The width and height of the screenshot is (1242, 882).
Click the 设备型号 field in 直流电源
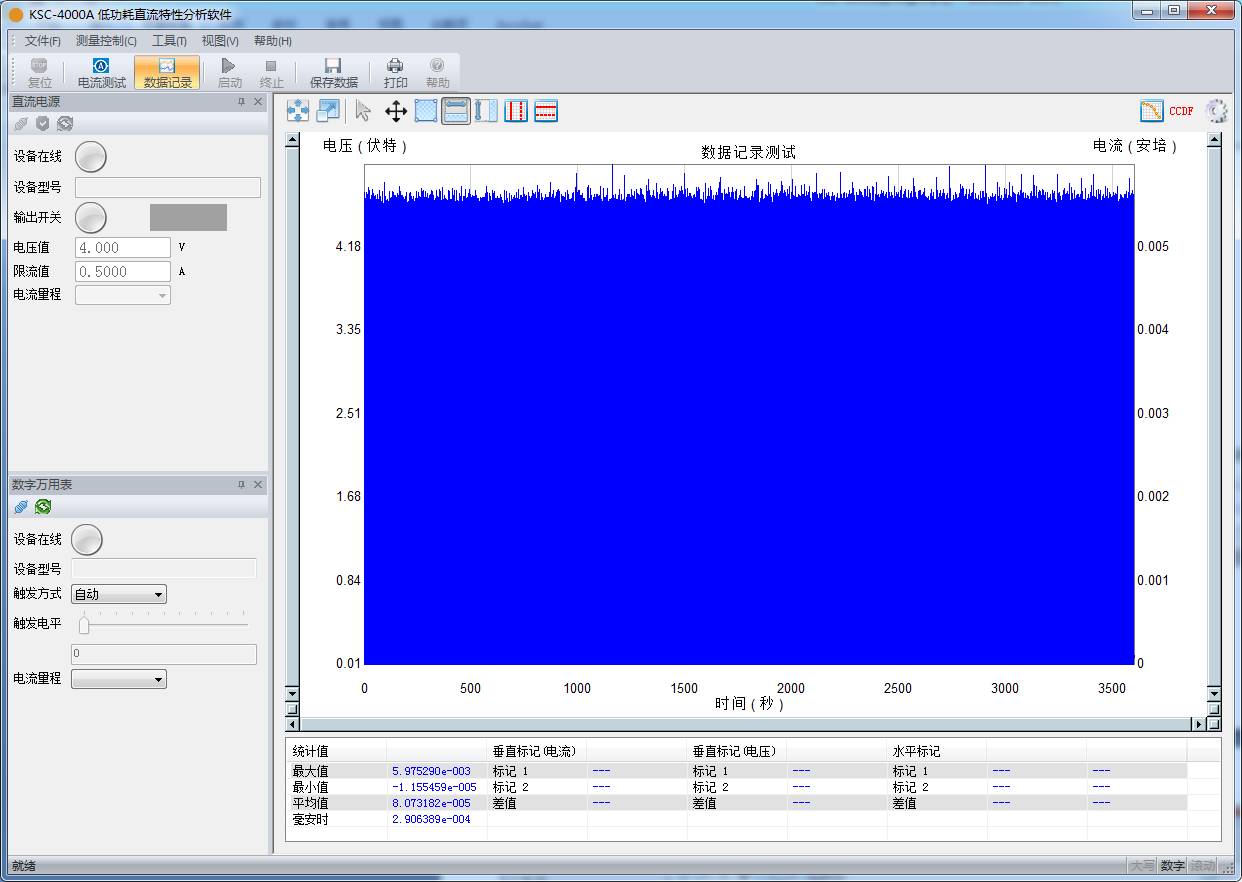[168, 188]
